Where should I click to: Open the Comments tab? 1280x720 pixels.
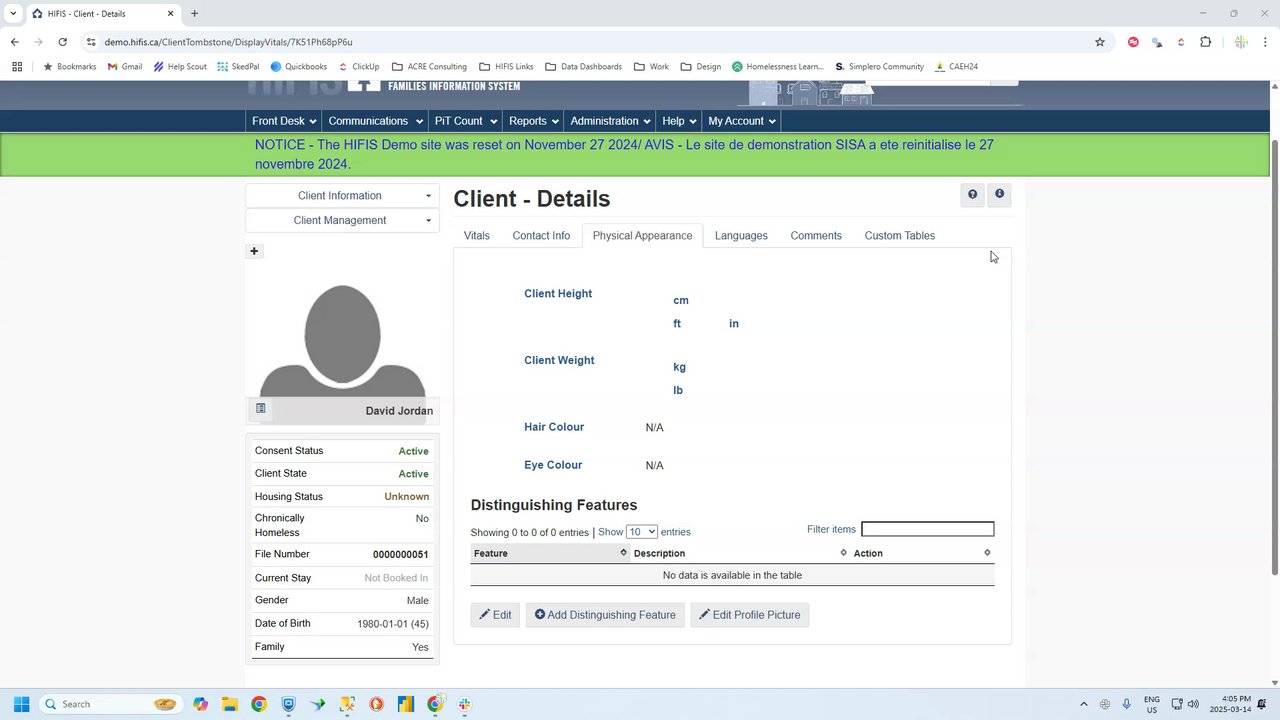[x=816, y=236]
